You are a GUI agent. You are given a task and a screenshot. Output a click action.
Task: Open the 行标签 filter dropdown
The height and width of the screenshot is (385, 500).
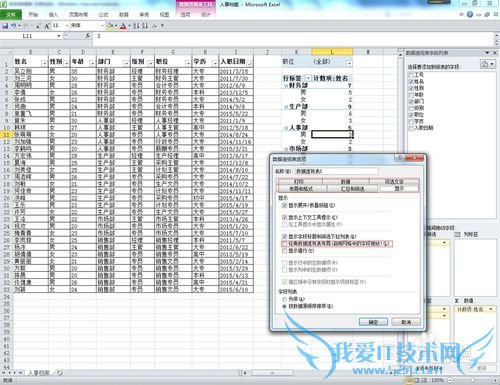tap(308, 78)
